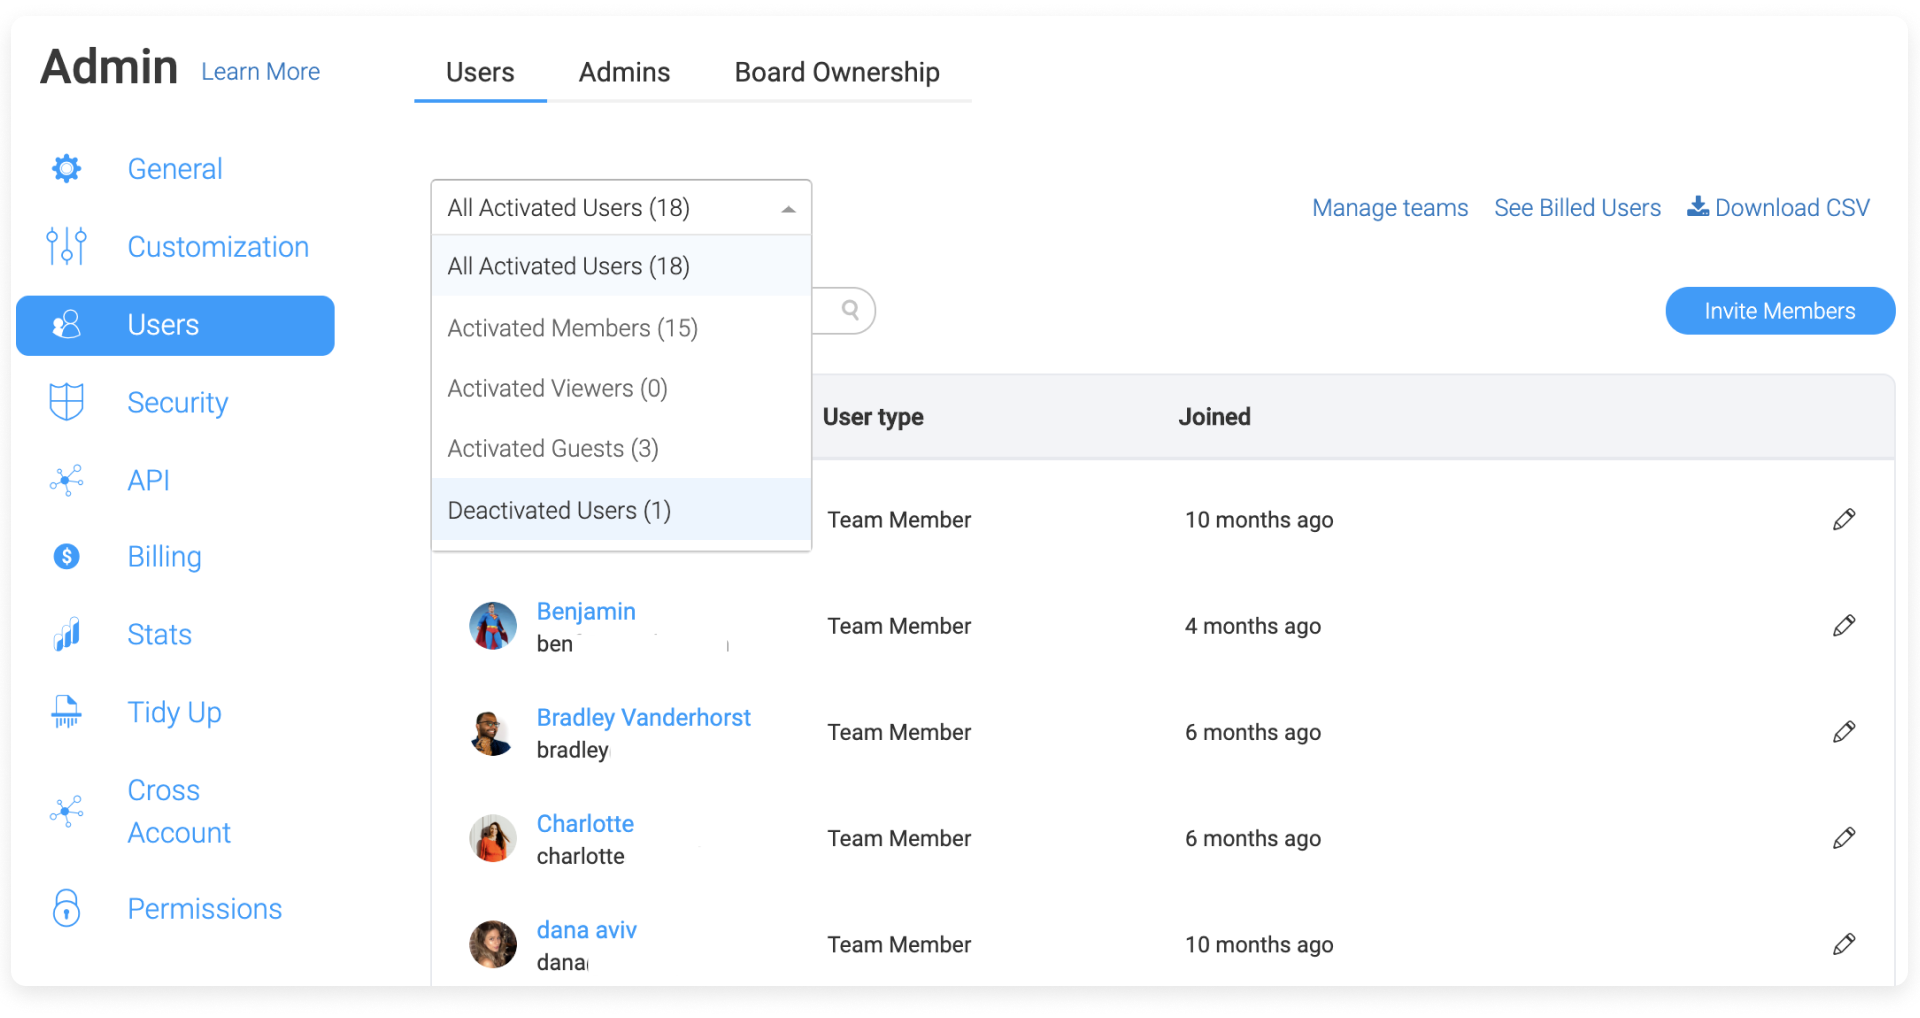Collapse the All Activated Users dropdown
The width and height of the screenshot is (1920, 1018).
[x=788, y=208]
